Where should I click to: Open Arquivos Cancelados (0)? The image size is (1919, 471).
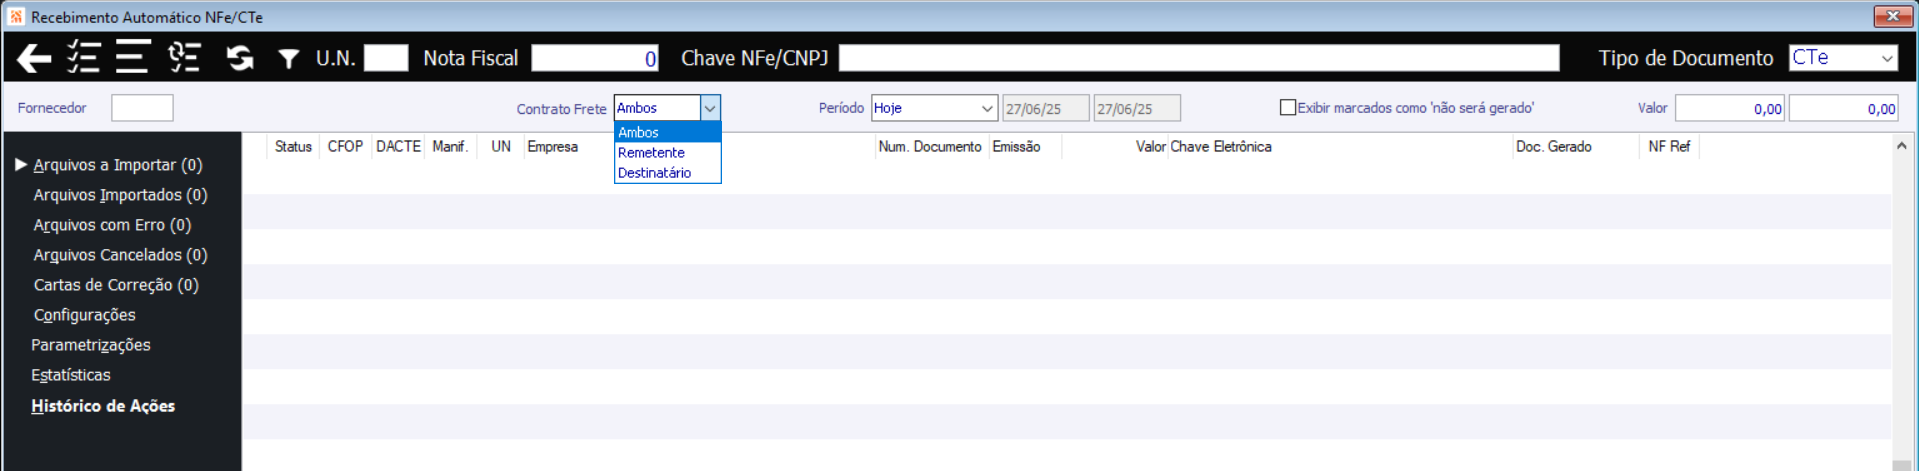(x=120, y=255)
